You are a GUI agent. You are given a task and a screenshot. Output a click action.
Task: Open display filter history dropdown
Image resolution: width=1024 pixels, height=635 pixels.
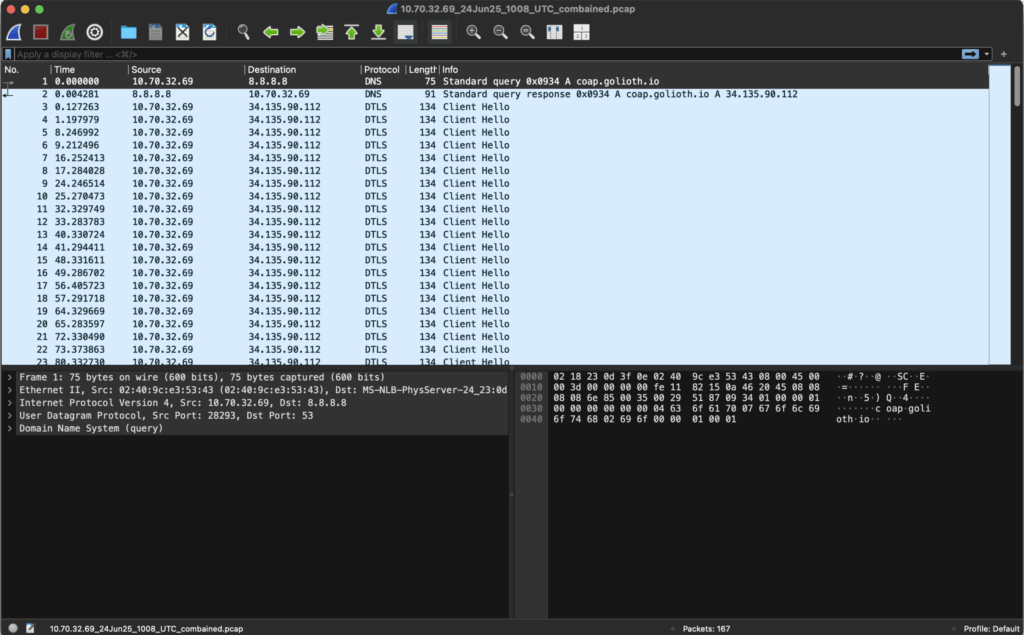click(x=987, y=54)
